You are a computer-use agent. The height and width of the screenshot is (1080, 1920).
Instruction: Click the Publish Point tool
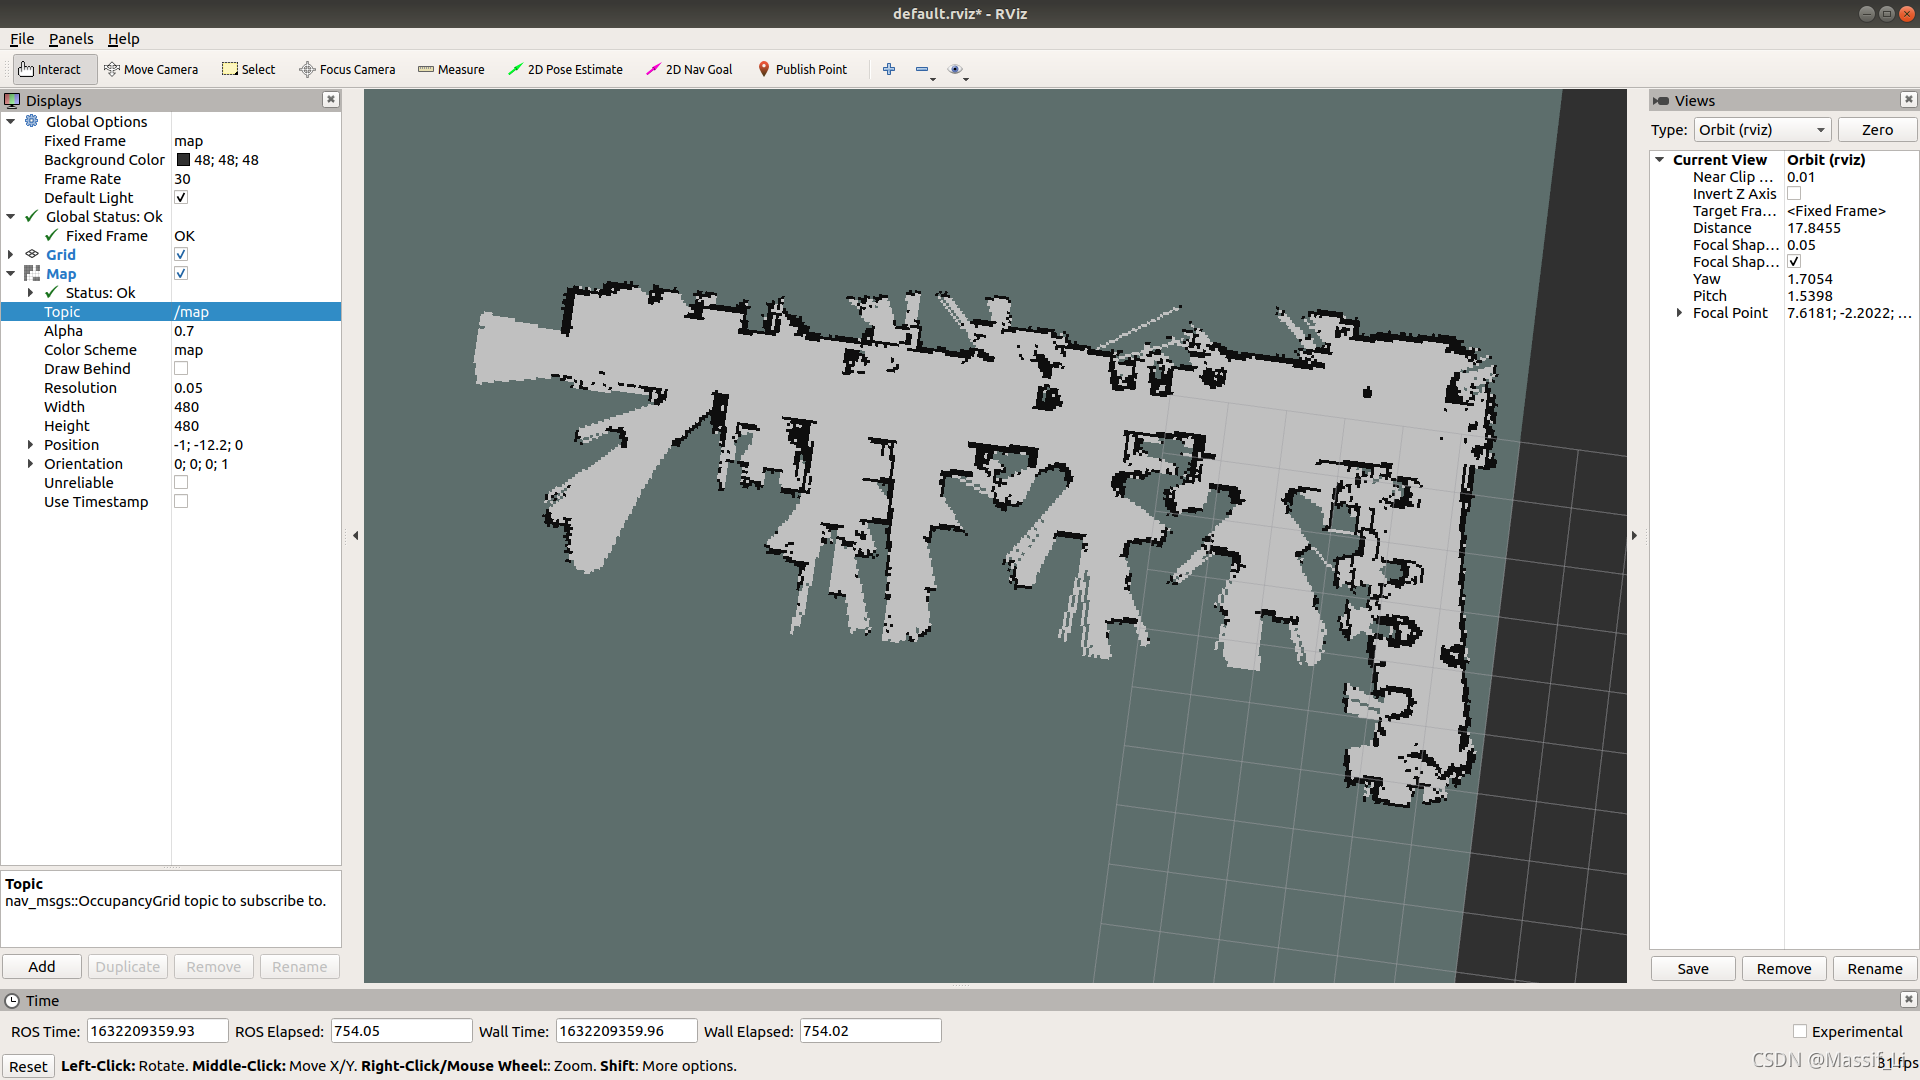point(802,69)
